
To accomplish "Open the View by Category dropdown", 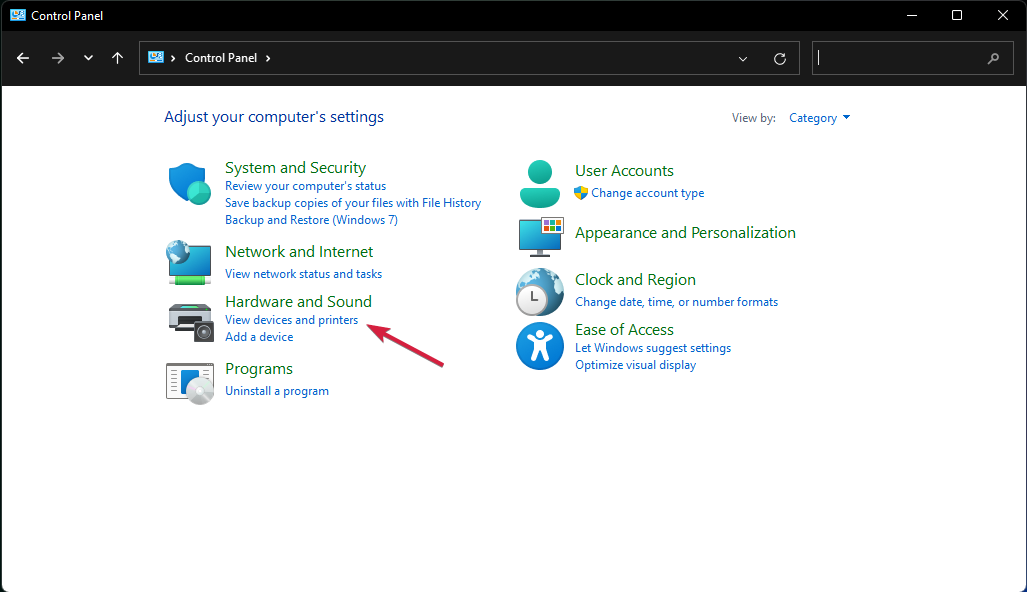I will pyautogui.click(x=819, y=118).
